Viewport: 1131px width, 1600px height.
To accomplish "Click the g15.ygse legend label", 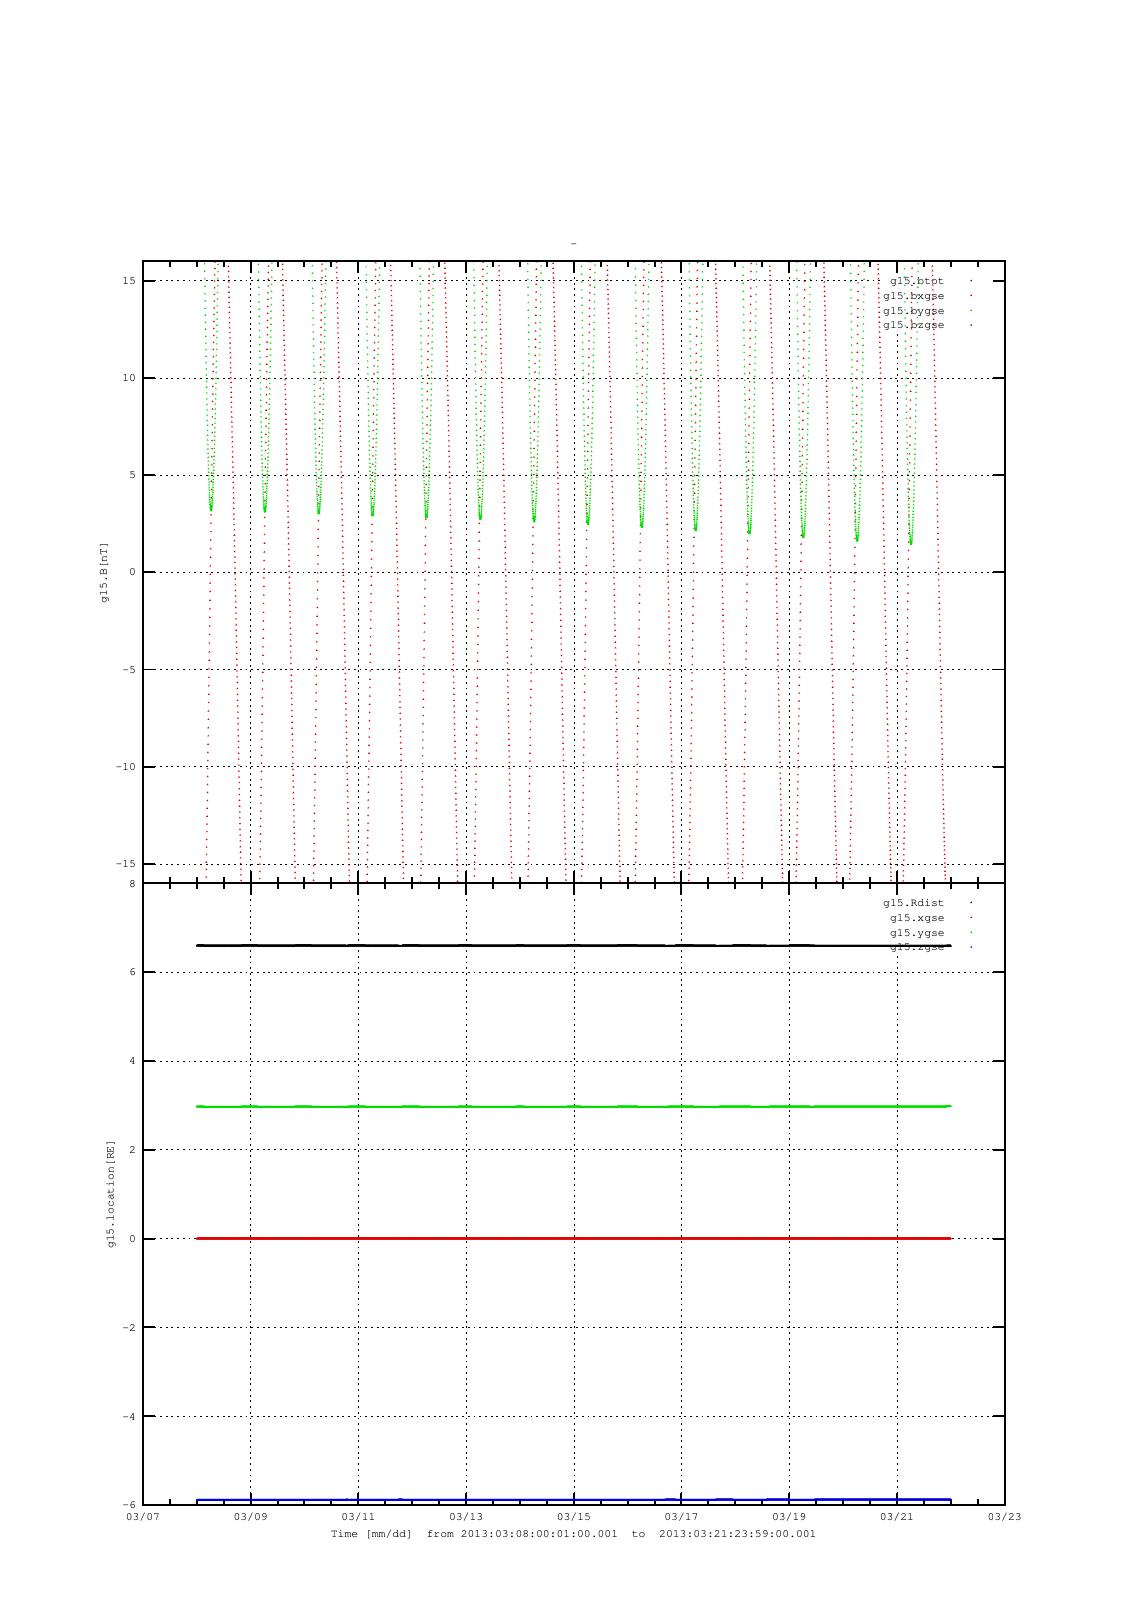I will tap(917, 933).
